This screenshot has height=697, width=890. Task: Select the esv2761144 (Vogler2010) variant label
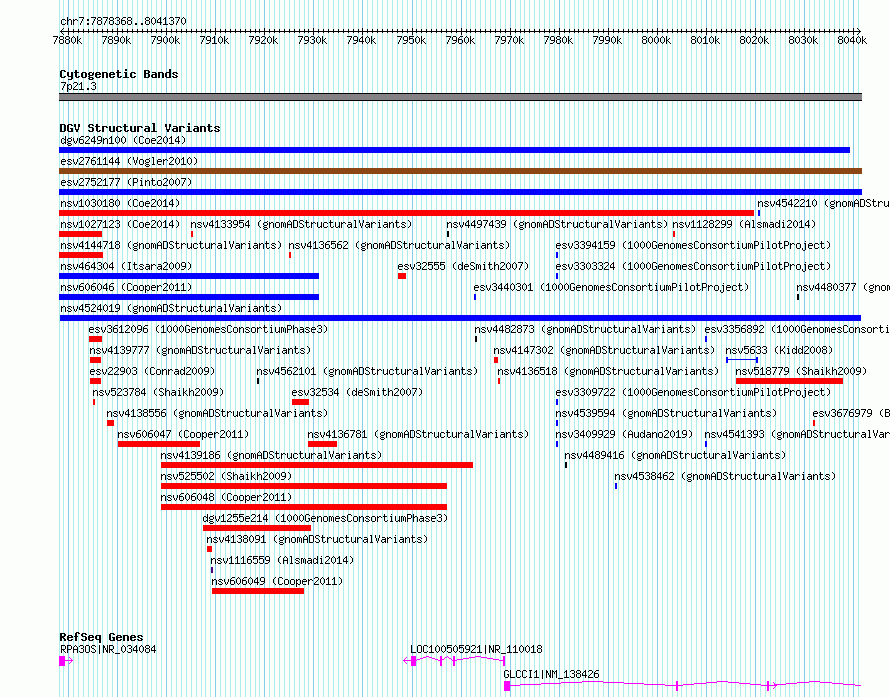click(x=129, y=161)
